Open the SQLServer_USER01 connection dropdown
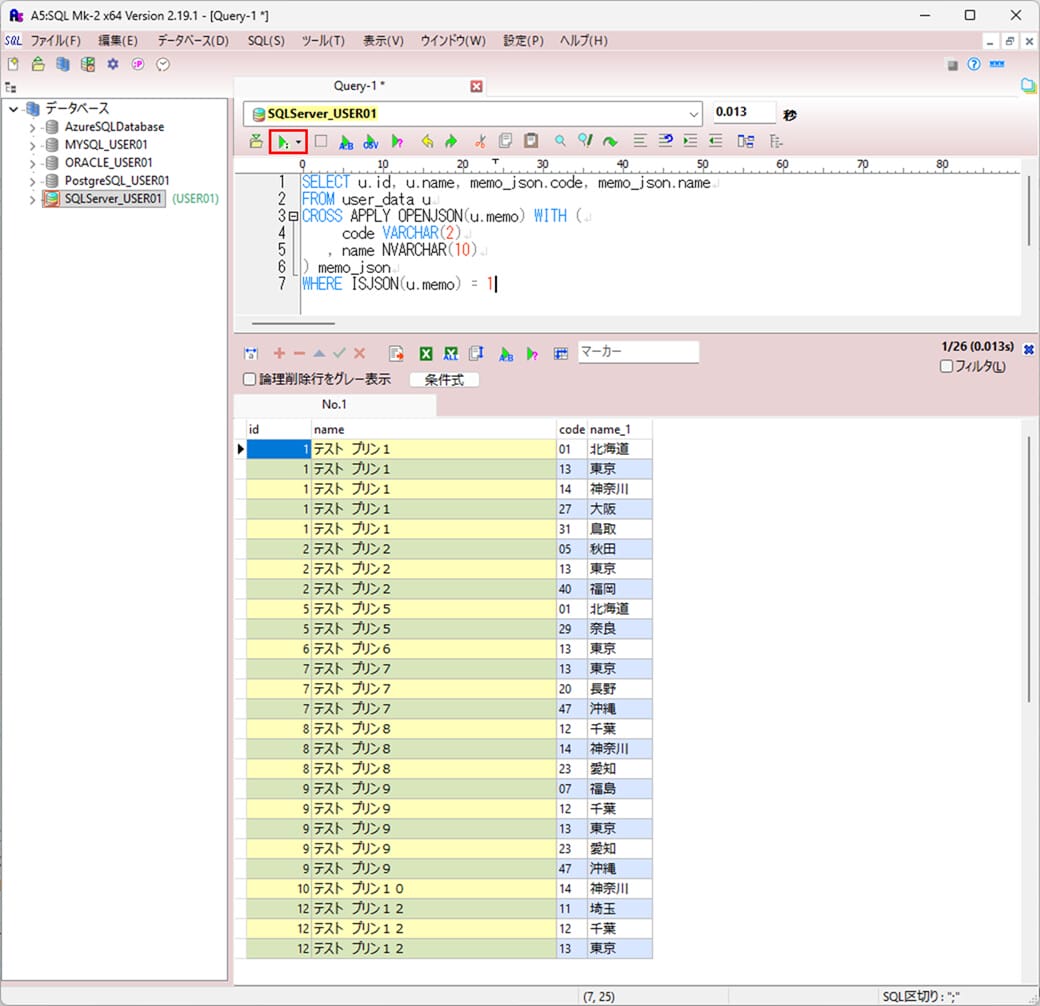This screenshot has width=1040, height=1006. coord(694,114)
